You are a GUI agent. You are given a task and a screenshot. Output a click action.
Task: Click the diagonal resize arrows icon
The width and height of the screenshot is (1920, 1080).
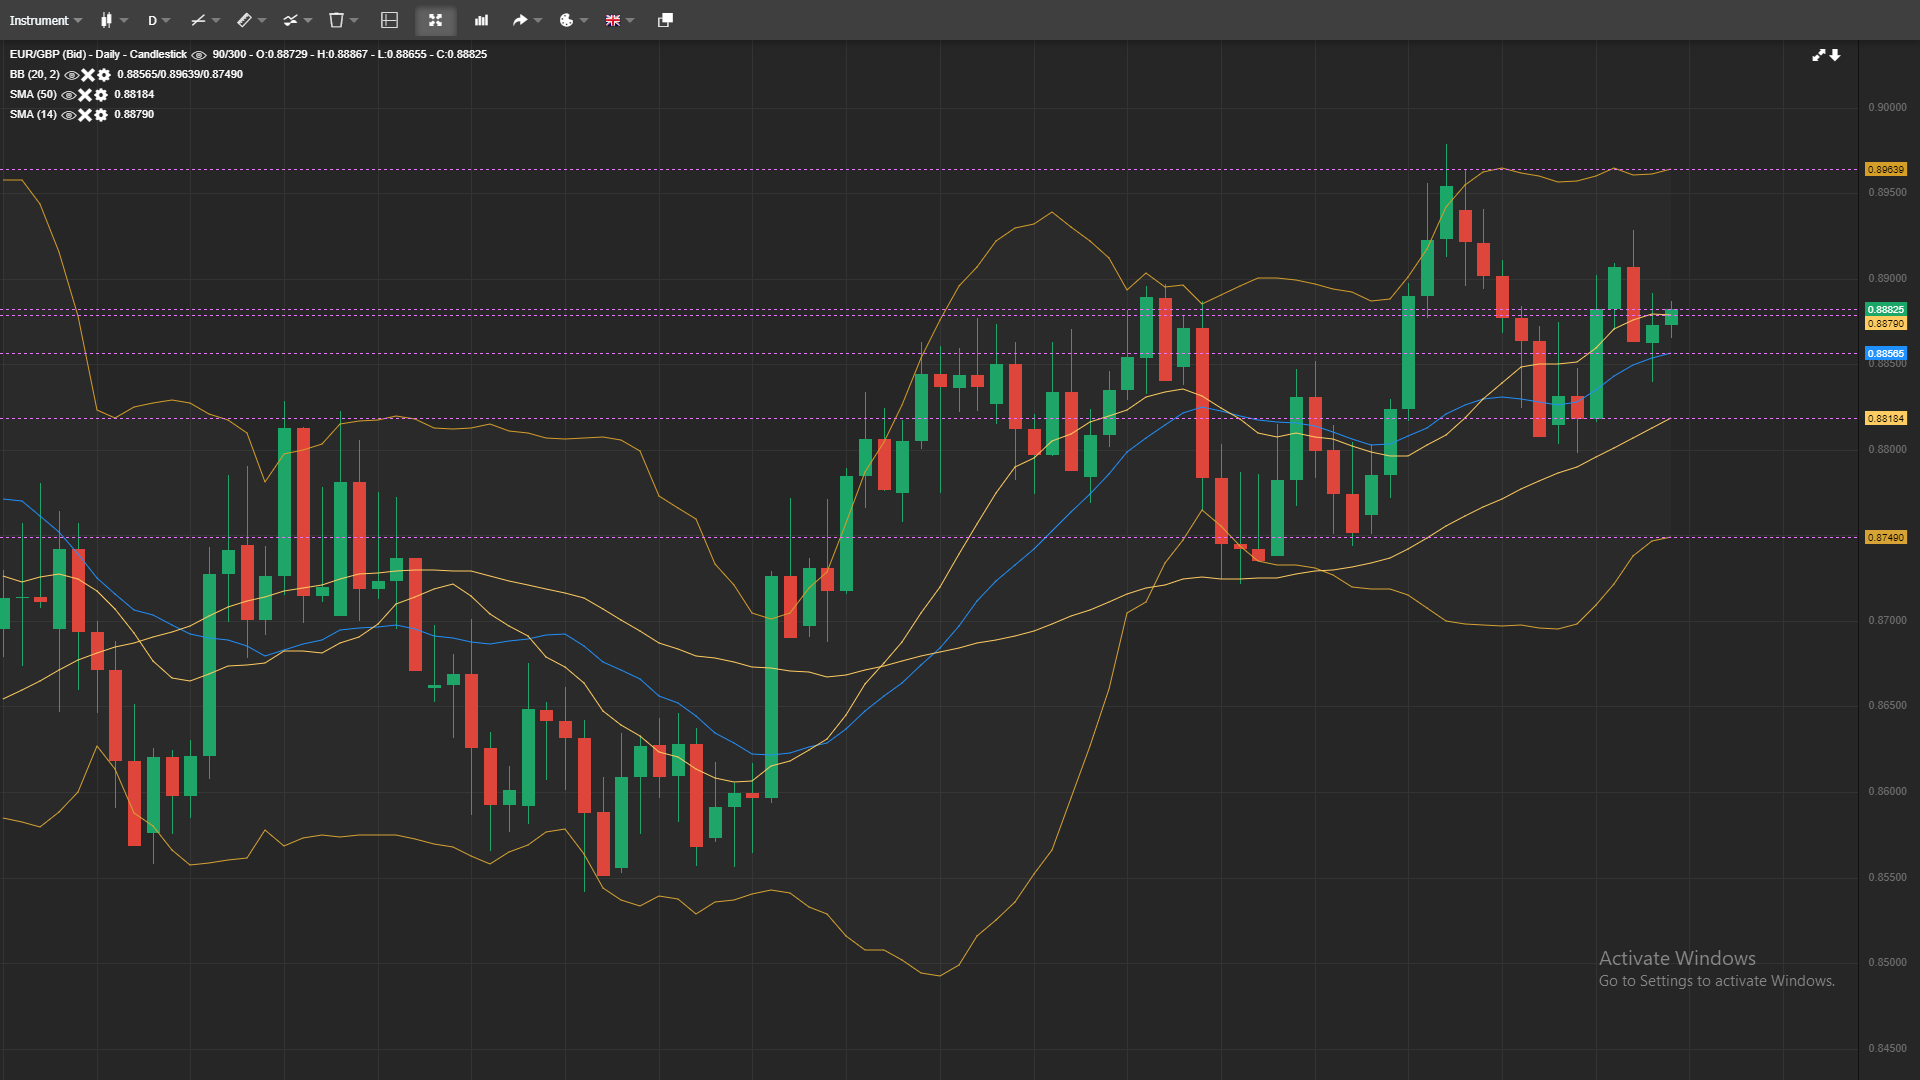pos(1819,55)
